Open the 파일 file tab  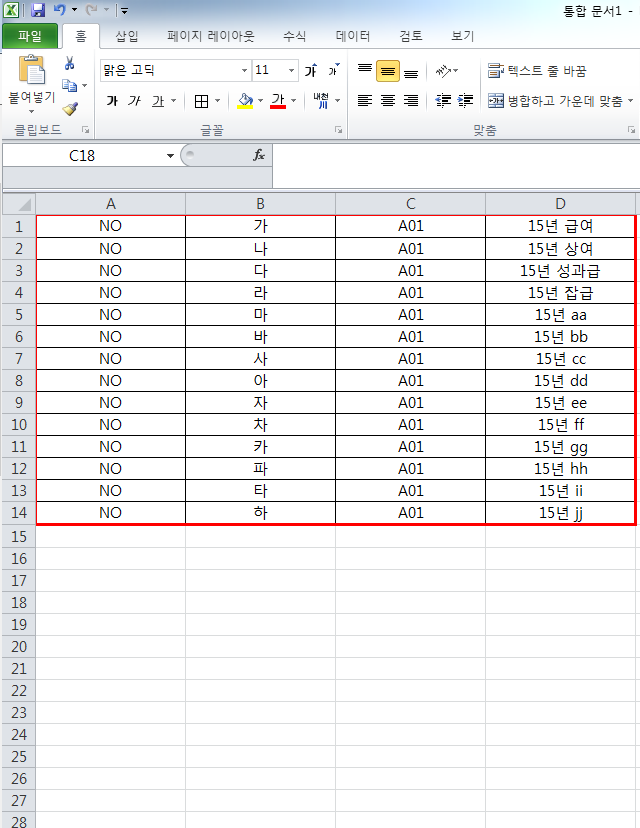pyautogui.click(x=30, y=36)
